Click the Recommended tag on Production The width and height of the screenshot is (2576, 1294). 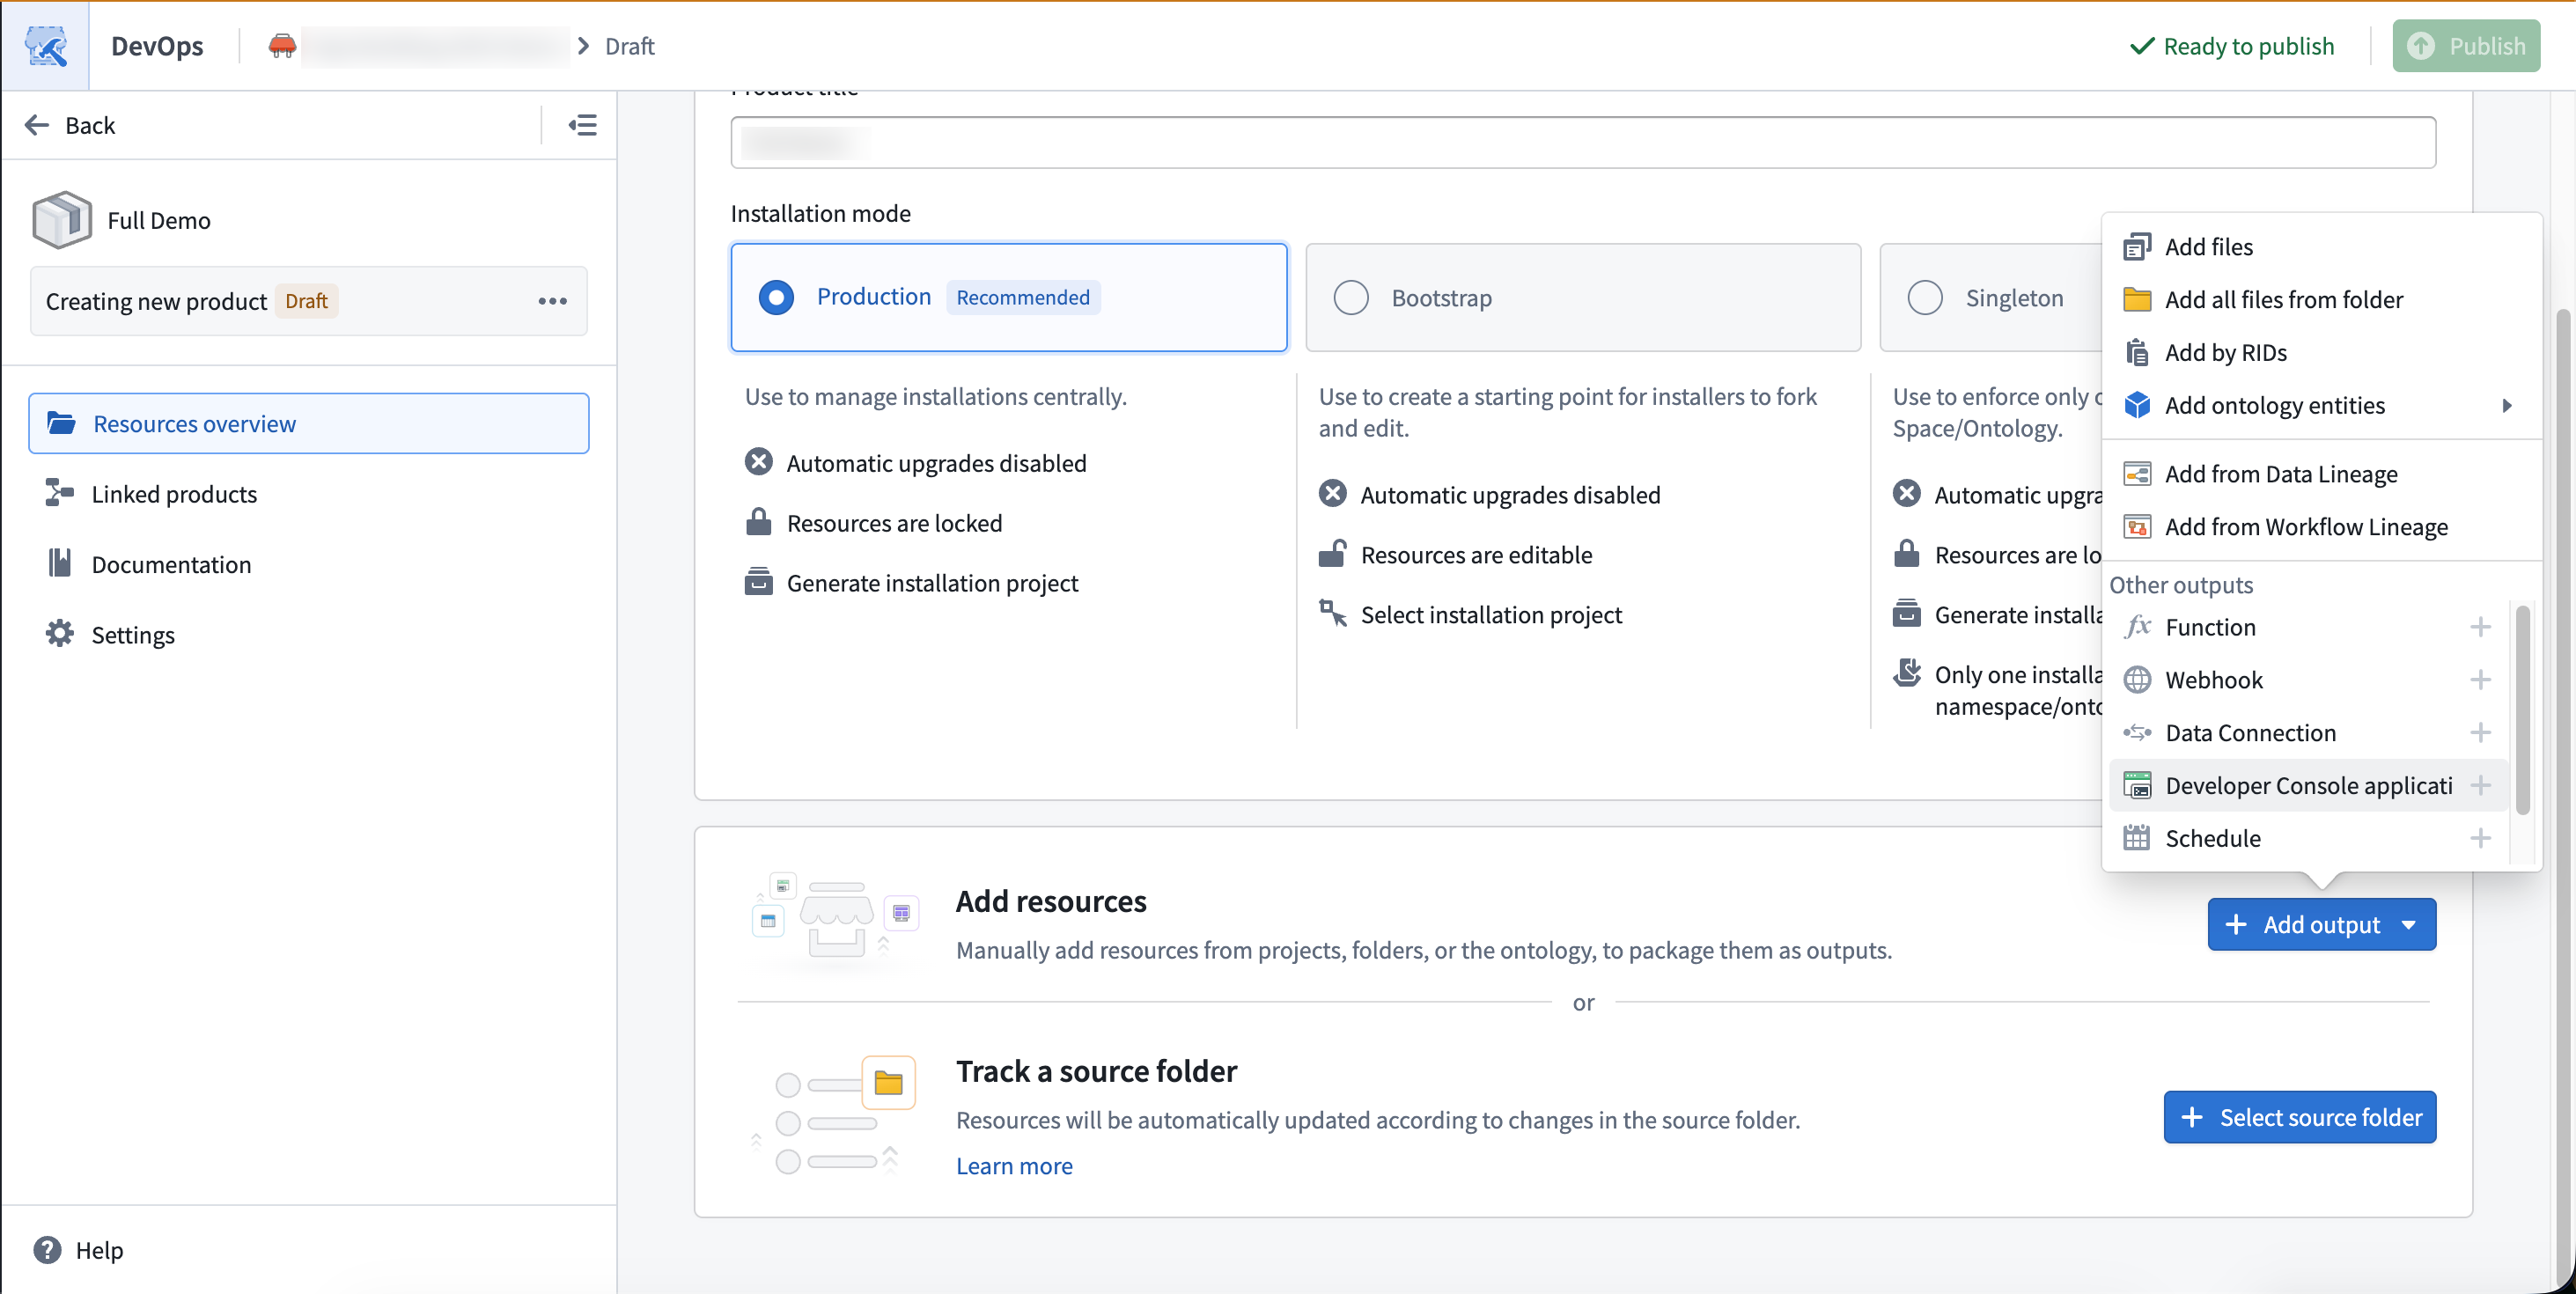coord(1023,297)
